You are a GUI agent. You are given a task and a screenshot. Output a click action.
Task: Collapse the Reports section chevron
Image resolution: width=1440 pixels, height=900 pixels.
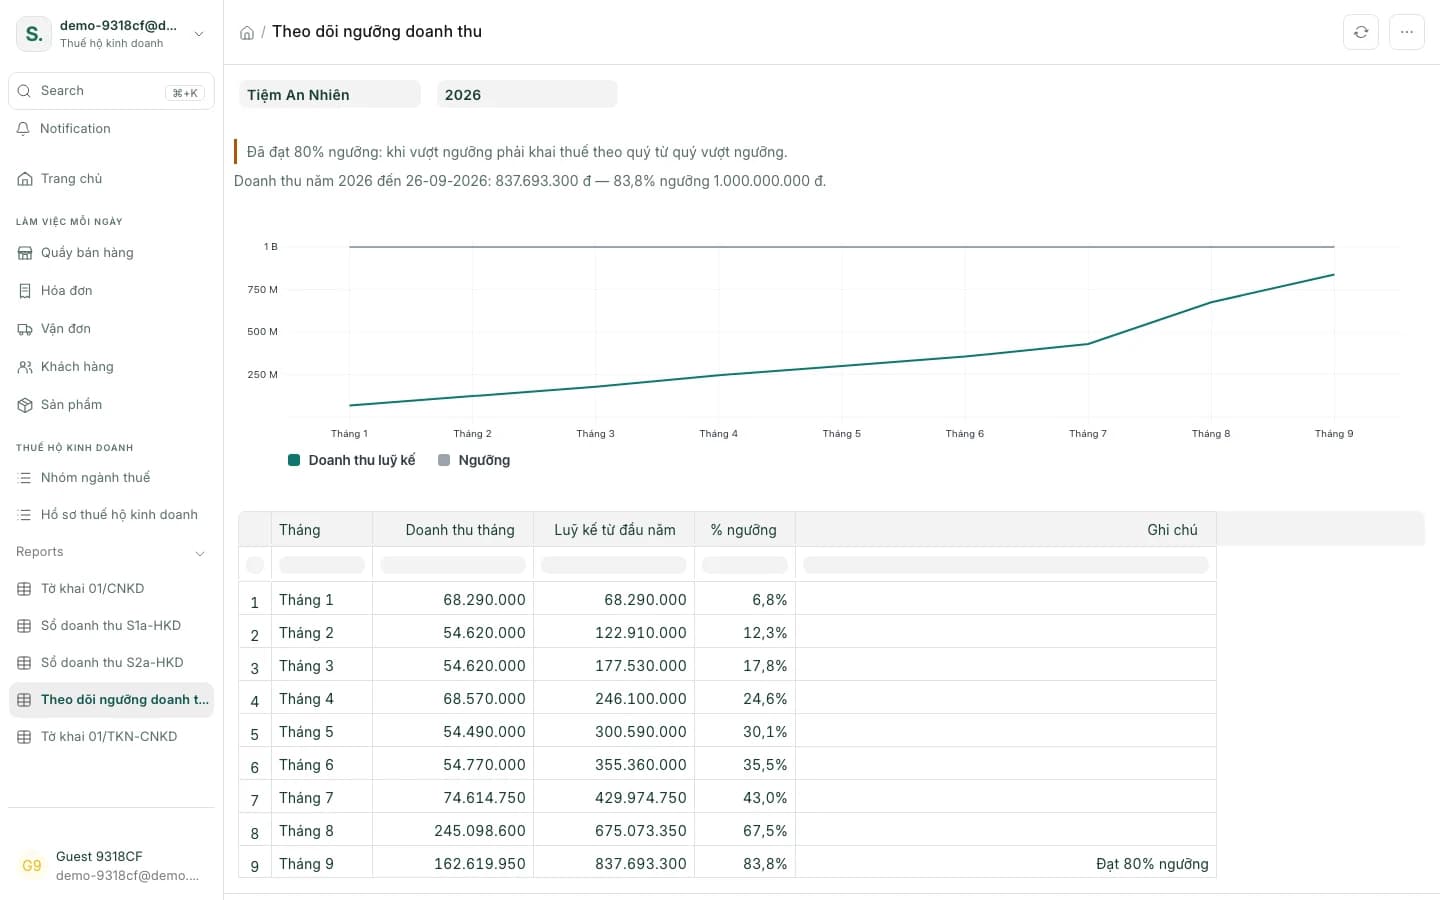click(x=199, y=553)
